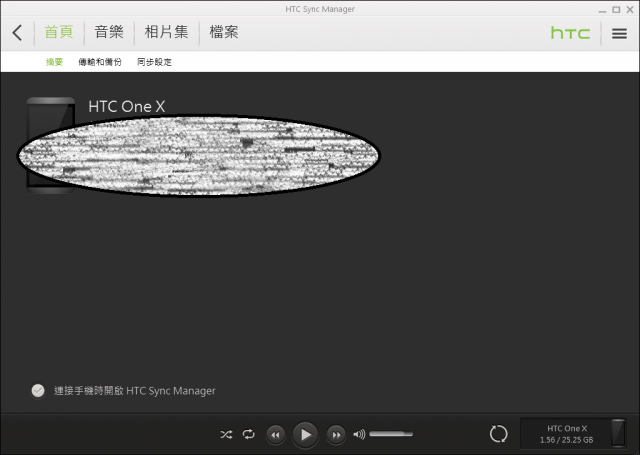Maximize the HTC Sync Manager window

(616, 9)
